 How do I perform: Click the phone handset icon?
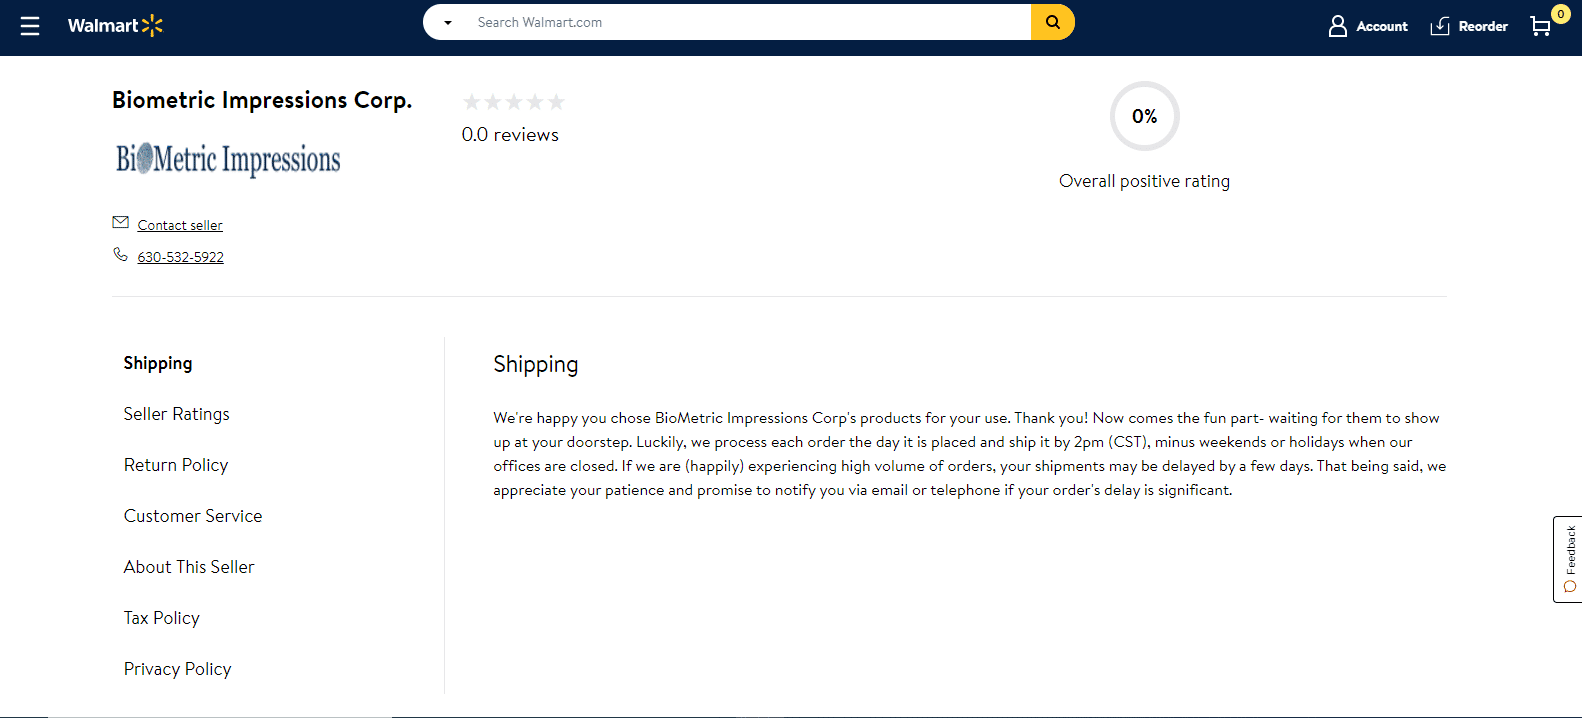pyautogui.click(x=120, y=254)
